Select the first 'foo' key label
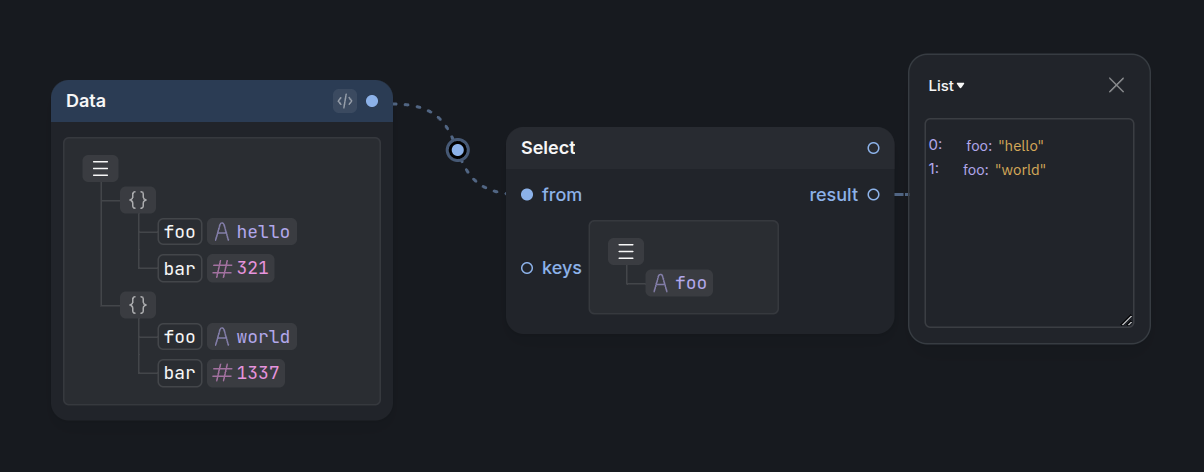 [180, 232]
